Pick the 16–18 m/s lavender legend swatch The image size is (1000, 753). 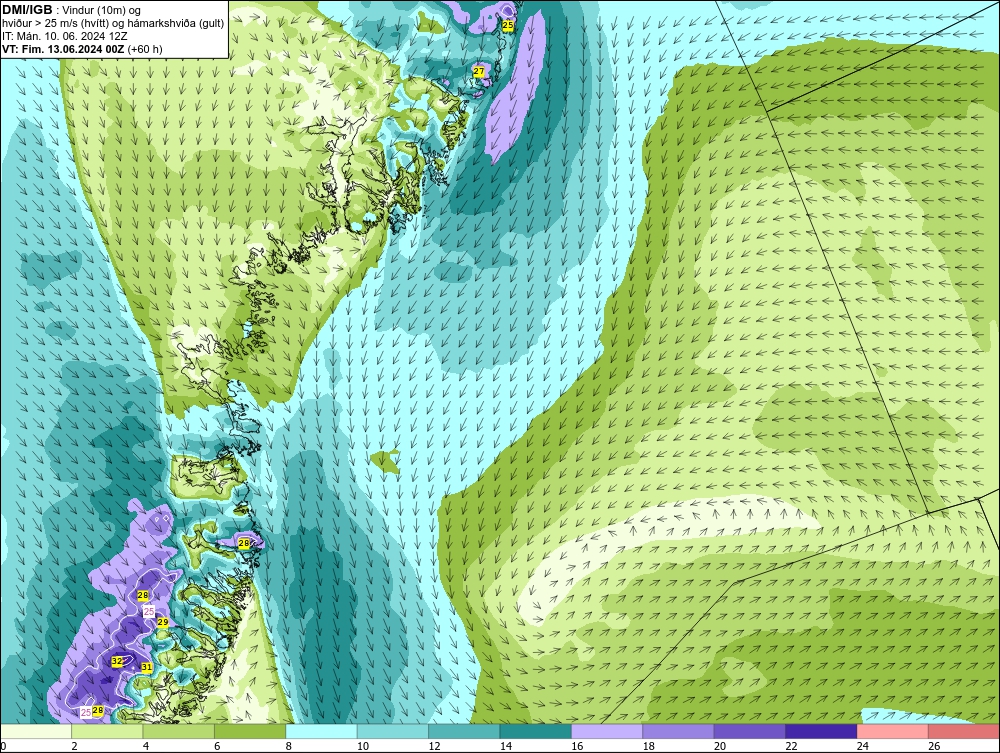point(607,731)
